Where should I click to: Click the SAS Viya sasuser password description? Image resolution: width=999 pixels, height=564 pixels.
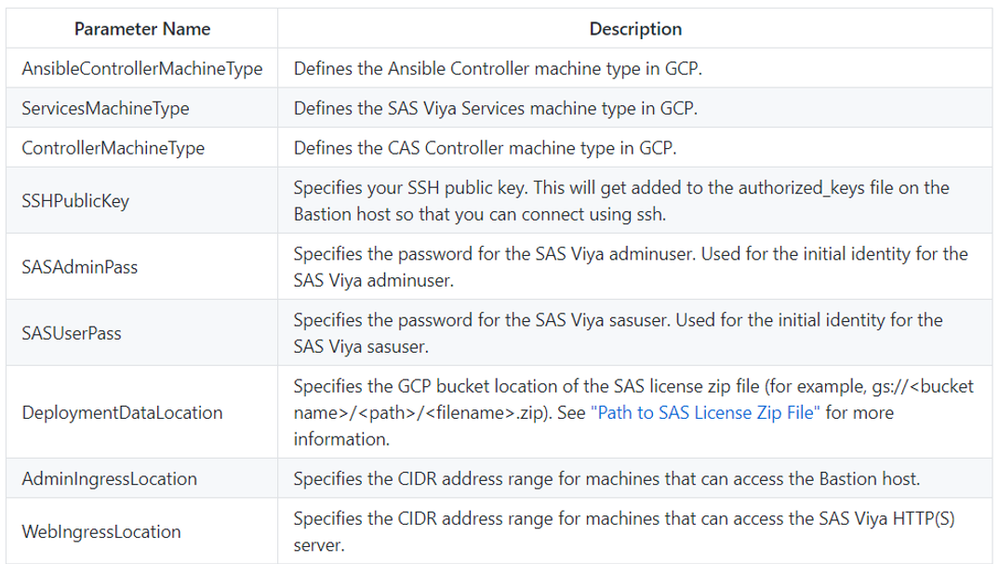(618, 333)
